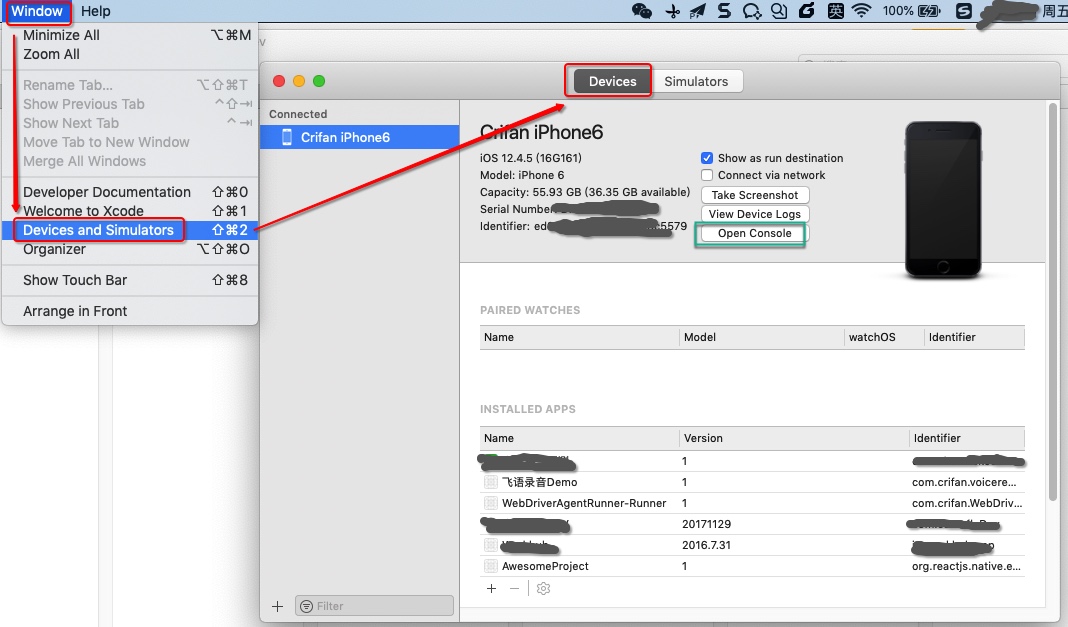Click the Model: iPhone 6 text
The height and width of the screenshot is (627, 1068).
pos(522,175)
